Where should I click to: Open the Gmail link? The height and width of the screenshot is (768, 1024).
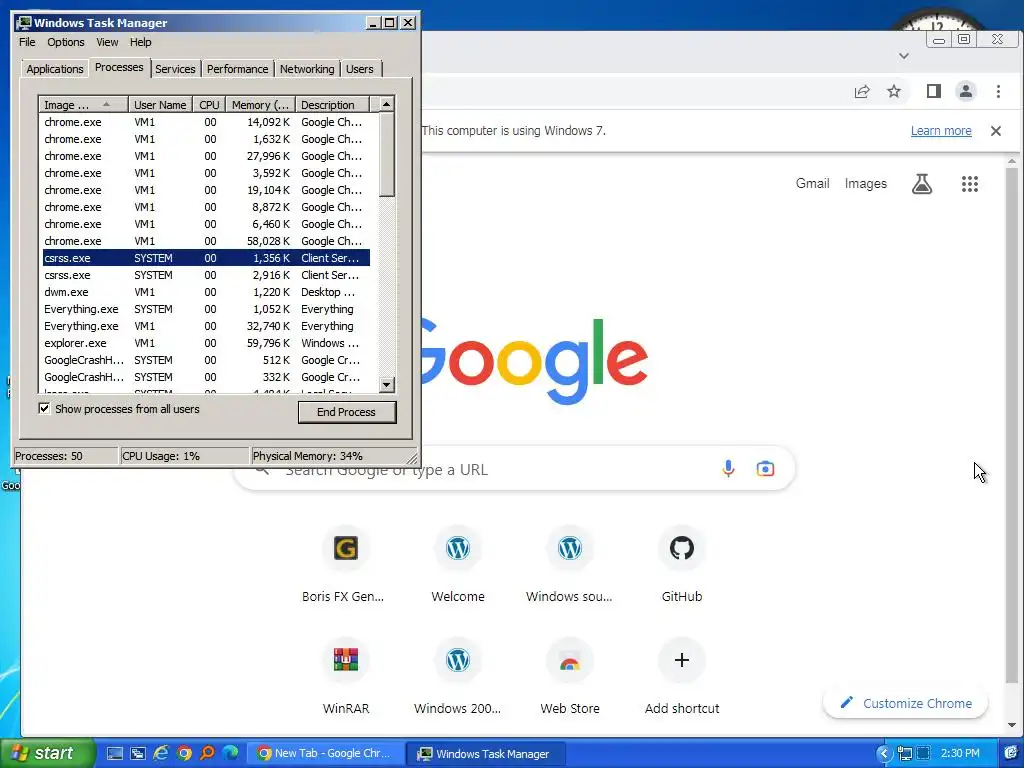pyautogui.click(x=812, y=184)
